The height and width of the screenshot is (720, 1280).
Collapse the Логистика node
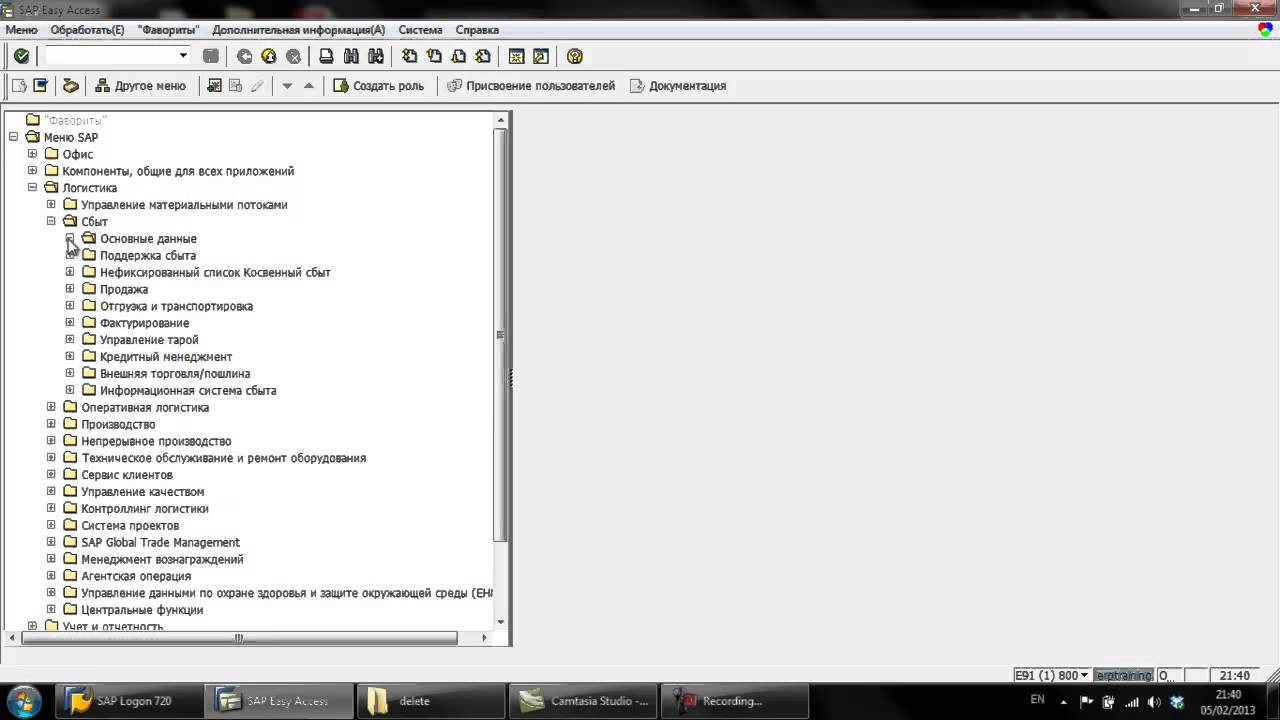[32, 187]
